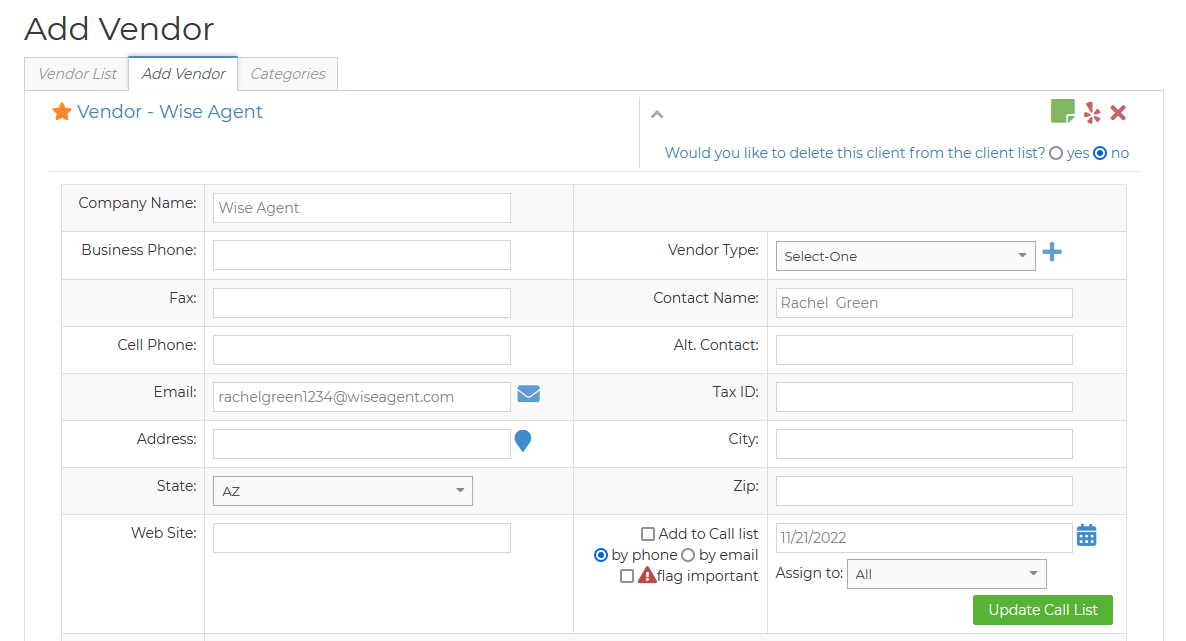Screen dimensions: 1186x641
Task: Click the red X delete icon
Action: [1118, 113]
